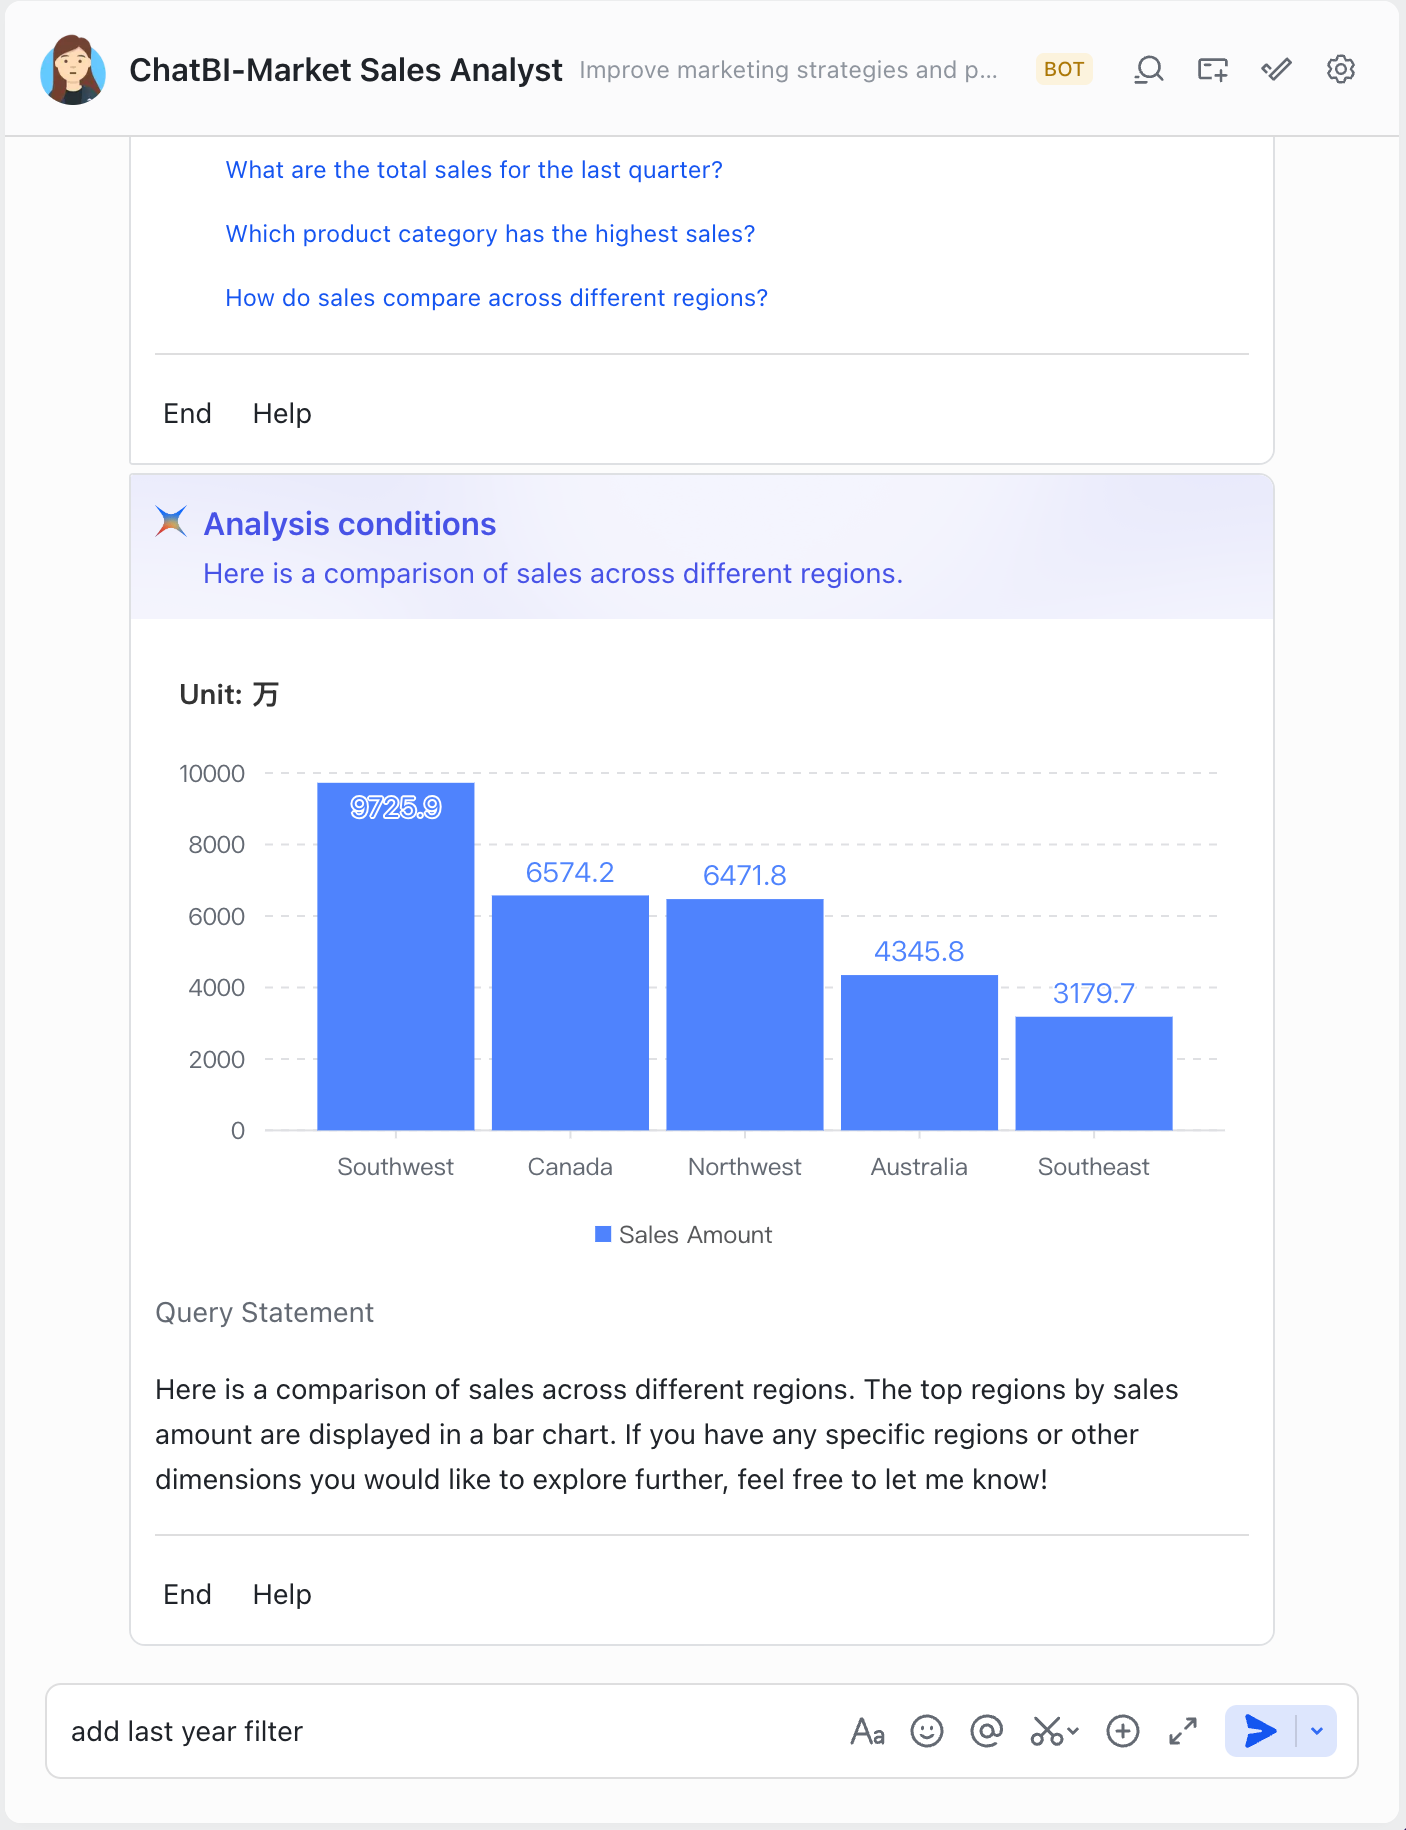Image resolution: width=1406 pixels, height=1830 pixels.
Task: Click 'How do sales compare across regions' link
Action: 496,298
